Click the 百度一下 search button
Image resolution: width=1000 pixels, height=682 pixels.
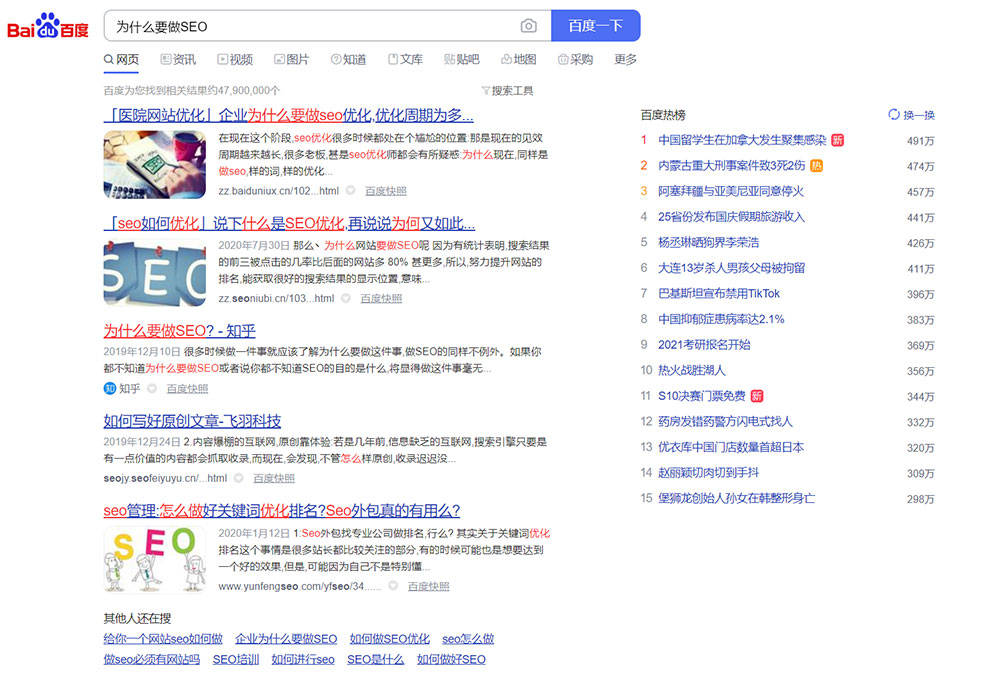(x=596, y=26)
